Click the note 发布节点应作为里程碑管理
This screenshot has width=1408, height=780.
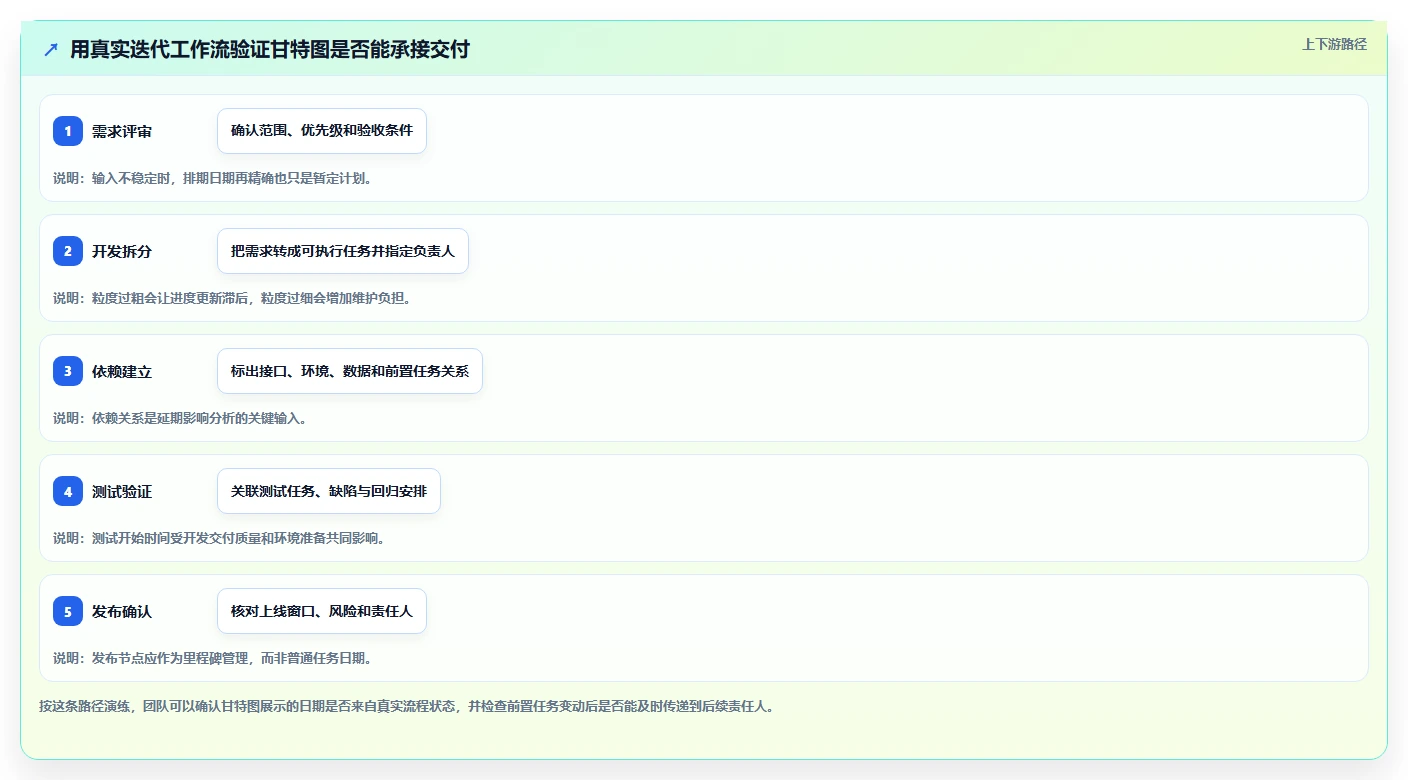212,658
